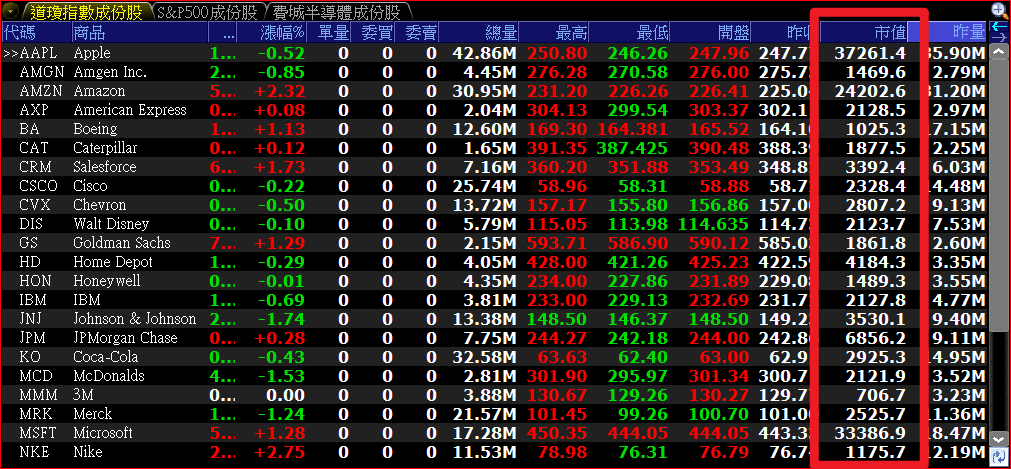
Task: Select the IBM ticker code
Action: [x=33, y=300]
